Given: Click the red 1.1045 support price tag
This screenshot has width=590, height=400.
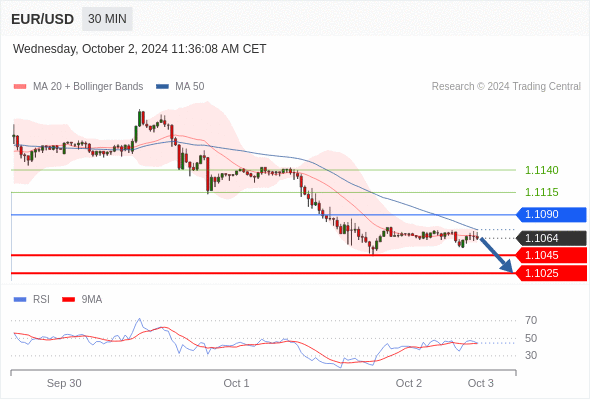Looking at the screenshot, I should (x=551, y=255).
